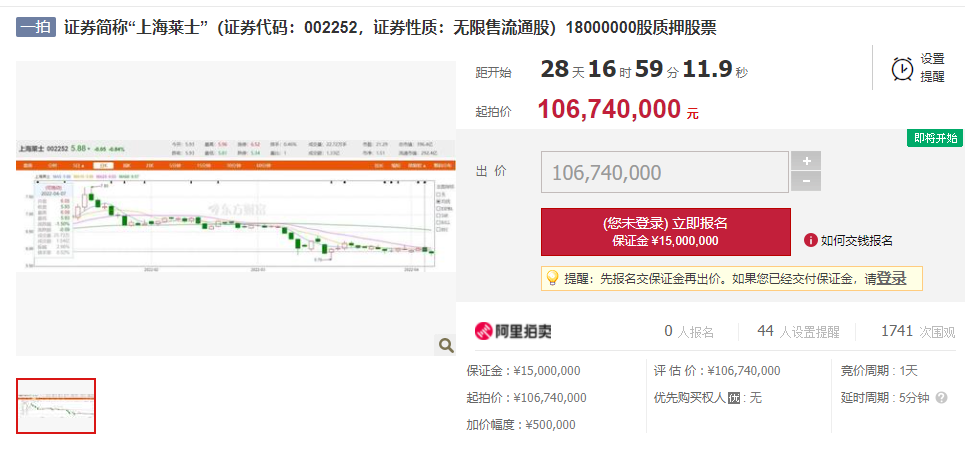Click 加价幅度 ¥500,000 detail row
Screen dimensions: 965x466
[x=521, y=425]
